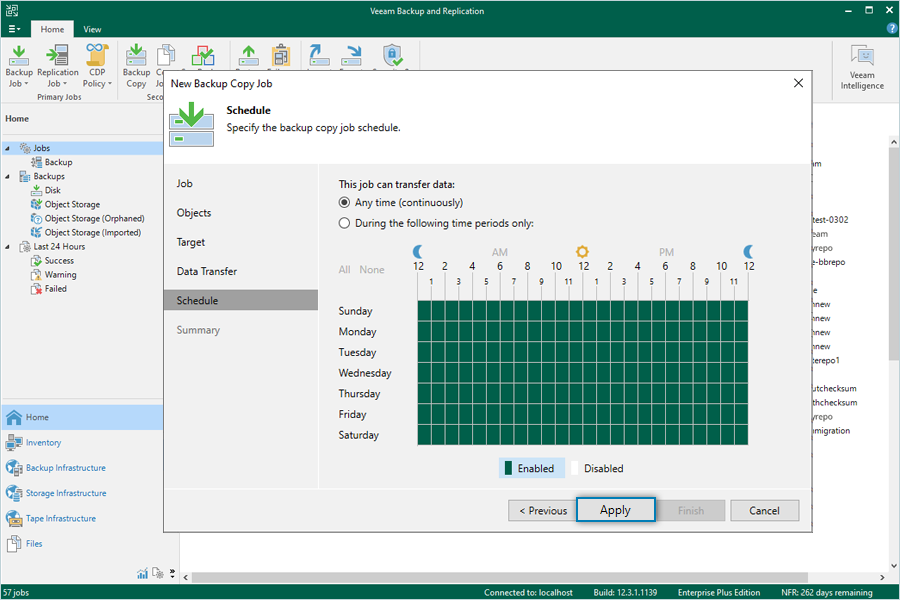Select the plain Object Storage tree node
The image size is (900, 600).
72,204
